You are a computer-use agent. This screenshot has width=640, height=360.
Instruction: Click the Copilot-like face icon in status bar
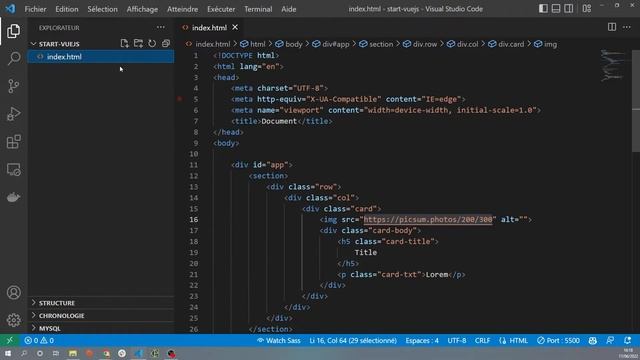593,340
